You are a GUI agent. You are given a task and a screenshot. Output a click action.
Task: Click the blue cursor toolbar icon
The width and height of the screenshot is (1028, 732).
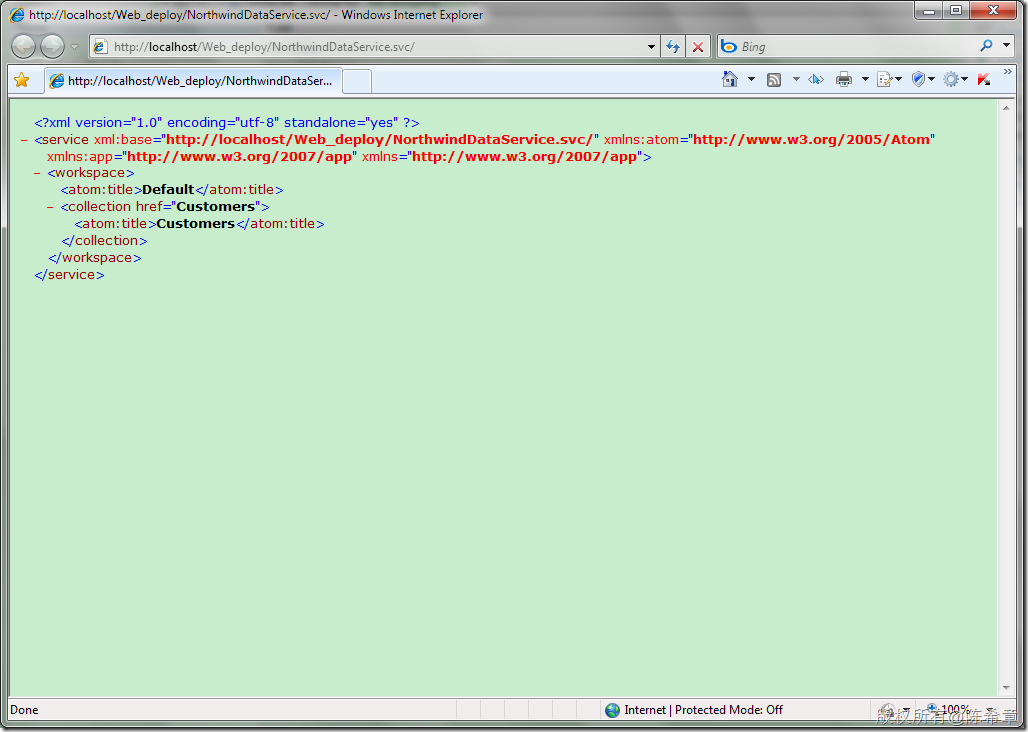(816, 79)
